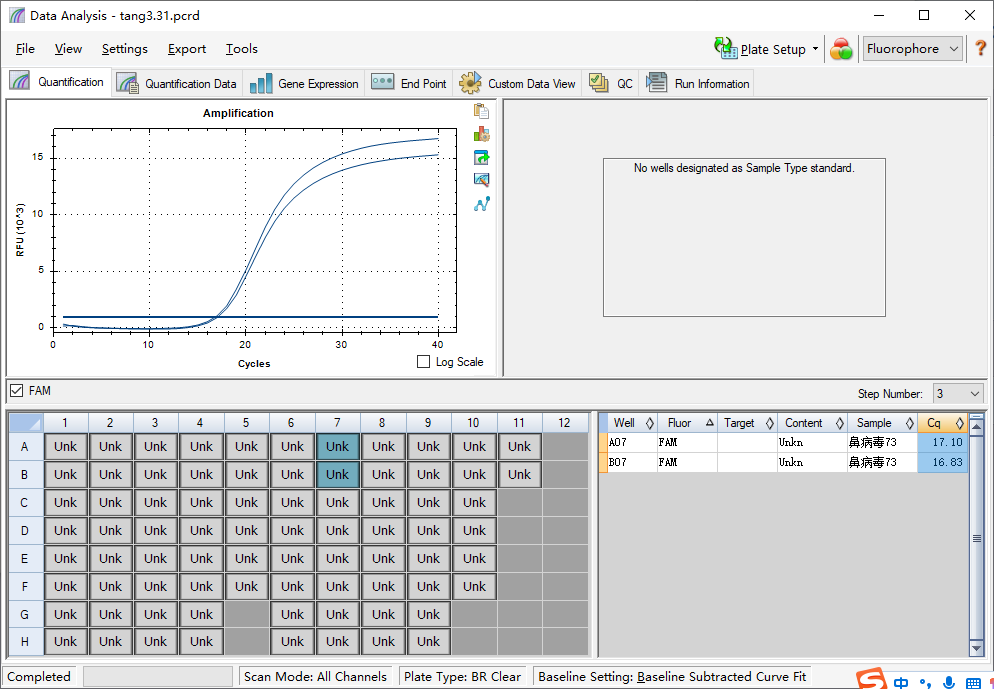This screenshot has height=689, width=994.
Task: Toggle well A7 selection
Action: tap(337, 446)
